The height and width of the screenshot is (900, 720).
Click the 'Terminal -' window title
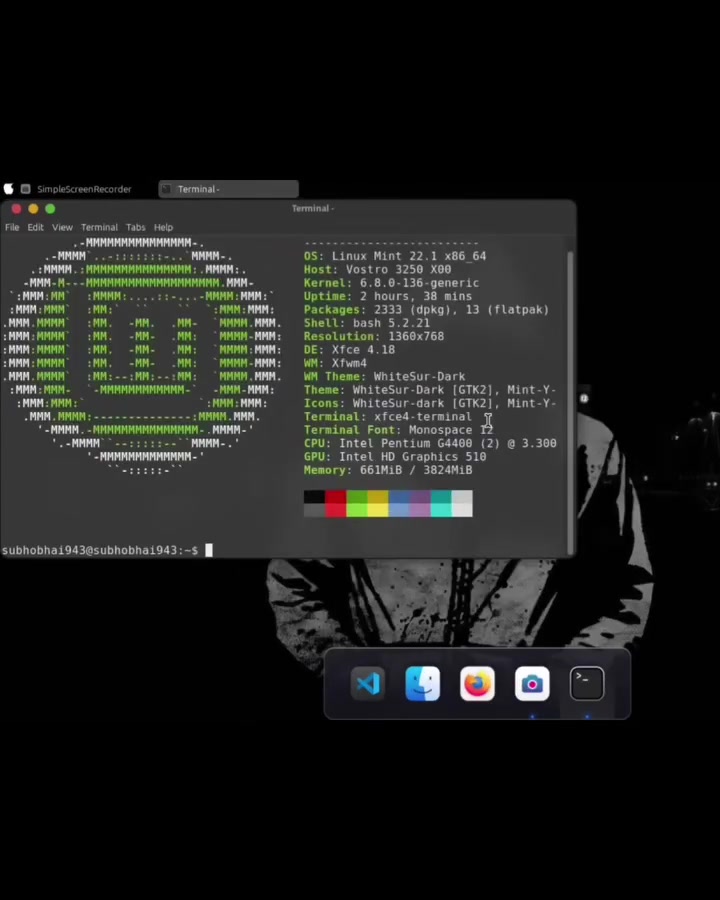[x=313, y=208]
